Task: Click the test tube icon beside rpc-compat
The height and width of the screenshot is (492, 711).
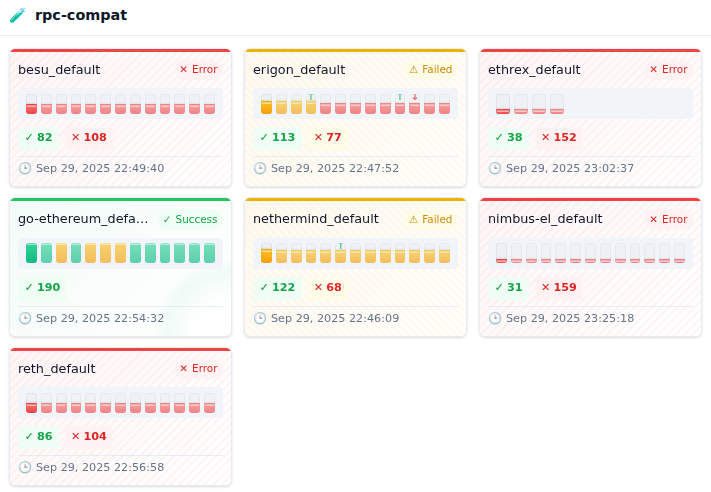Action: tap(17, 16)
